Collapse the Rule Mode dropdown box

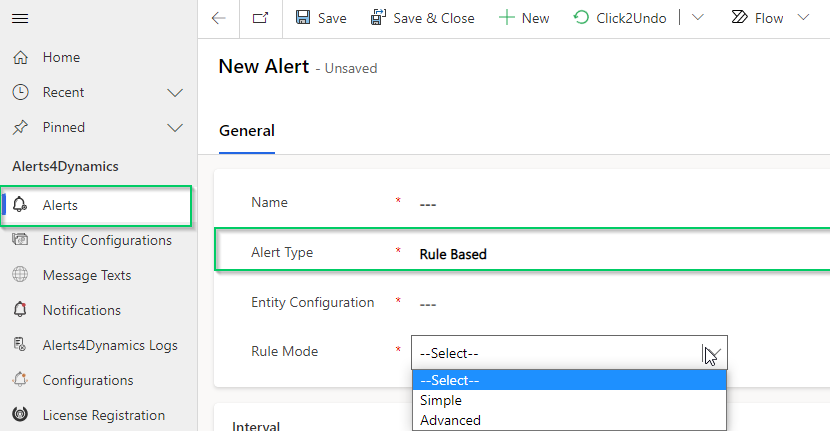(x=569, y=353)
